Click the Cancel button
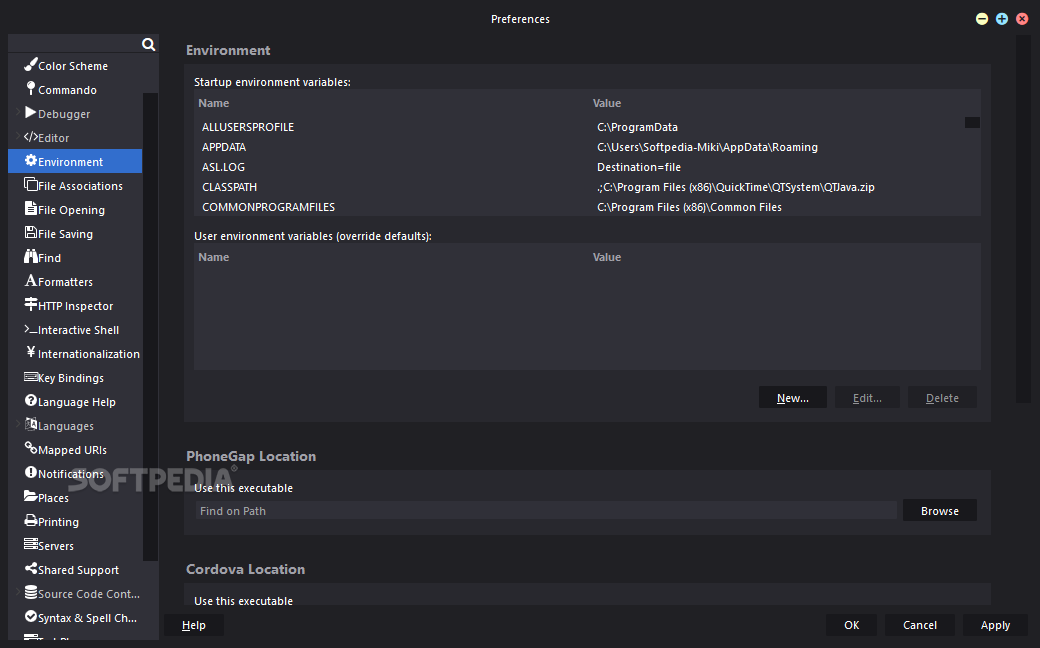Image resolution: width=1040 pixels, height=648 pixels. pos(920,625)
